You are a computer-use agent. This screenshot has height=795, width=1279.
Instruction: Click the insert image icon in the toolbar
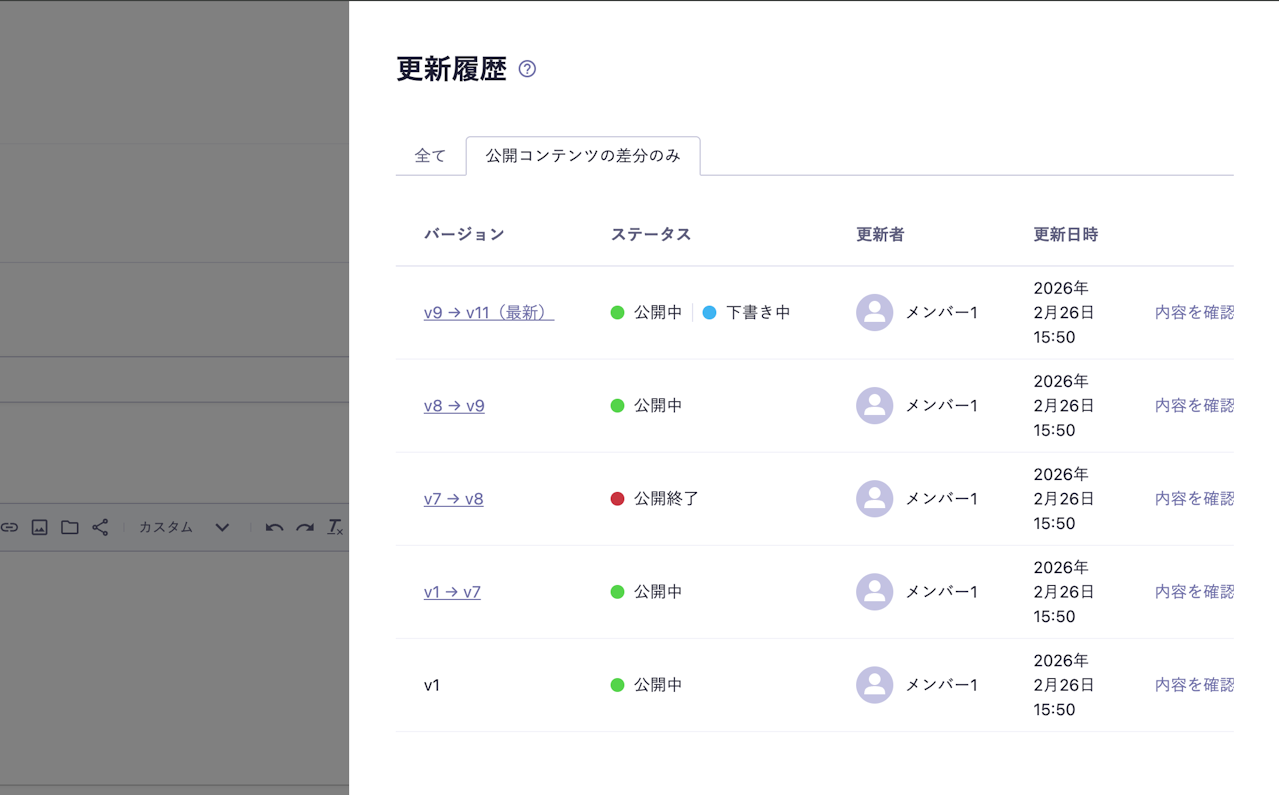tap(40, 527)
